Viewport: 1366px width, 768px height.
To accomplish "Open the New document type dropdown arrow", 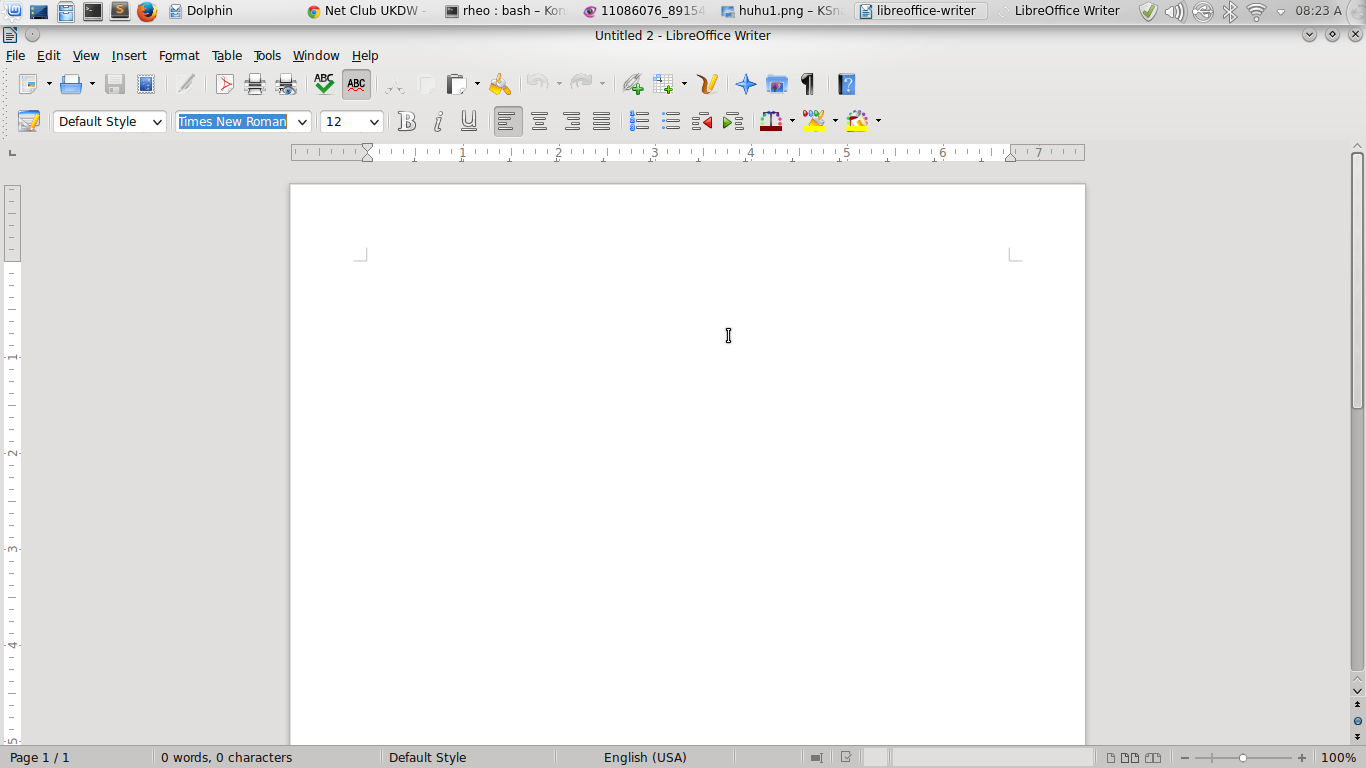I will pos(49,84).
